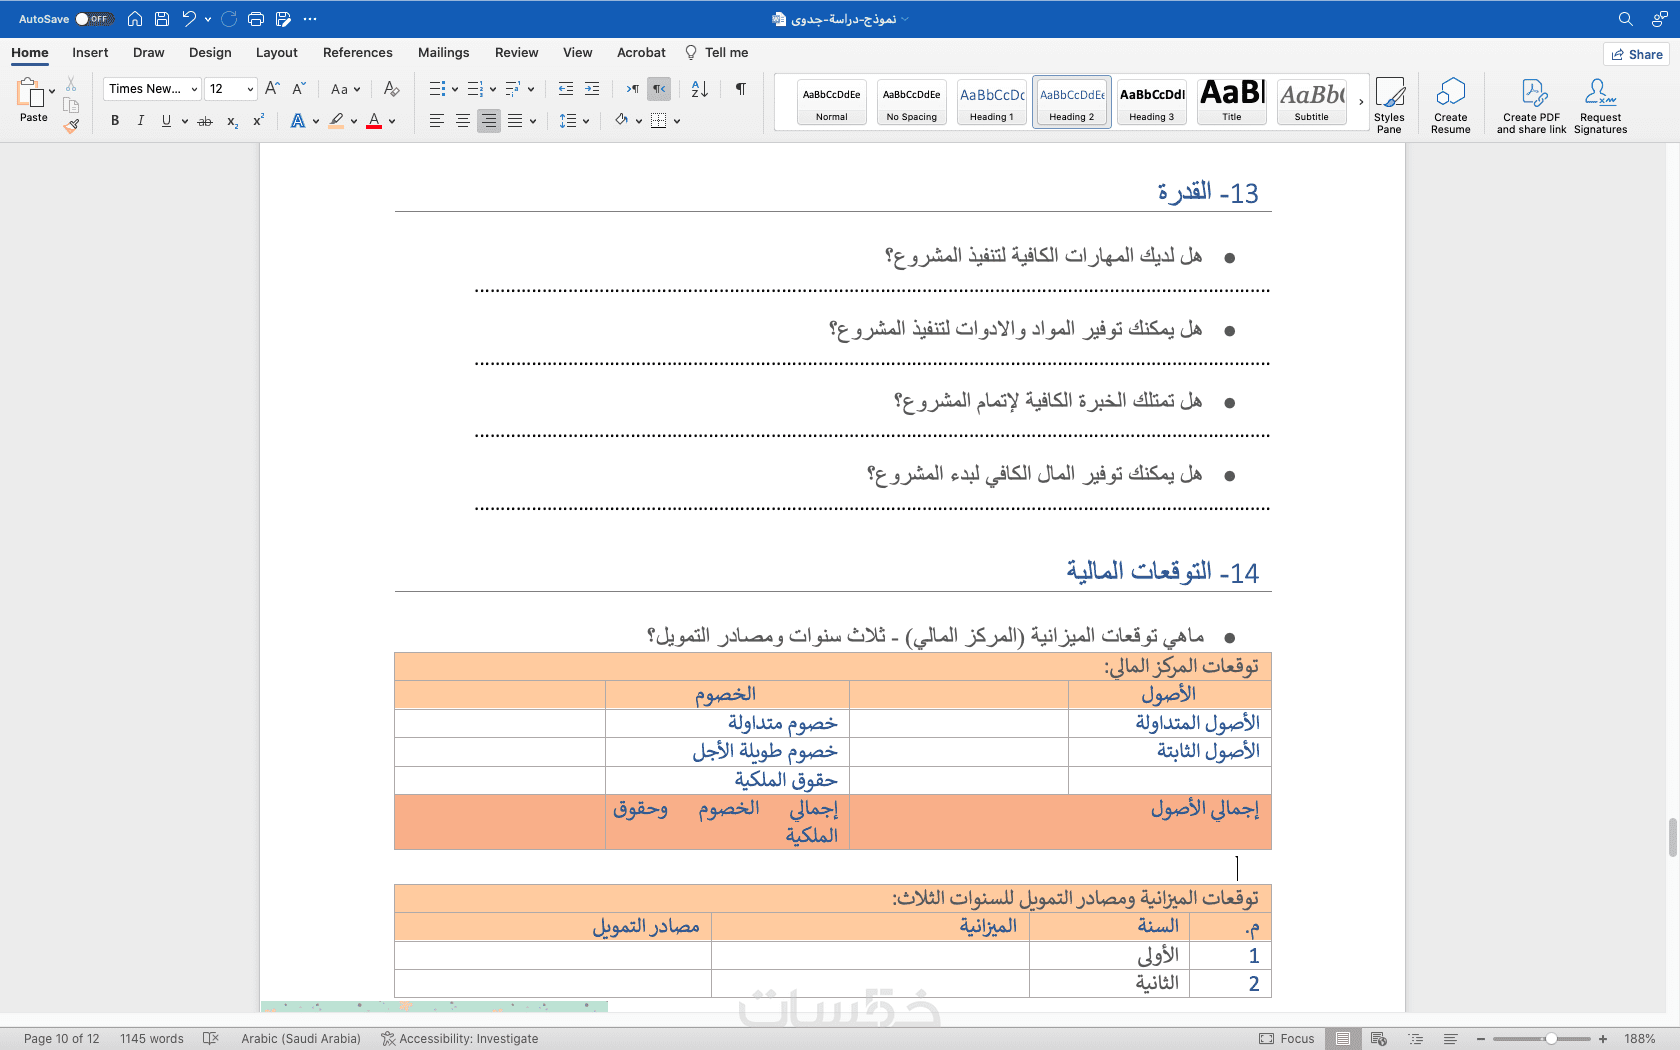Open the Styles Pane
The image size is (1680, 1050).
pos(1389,105)
